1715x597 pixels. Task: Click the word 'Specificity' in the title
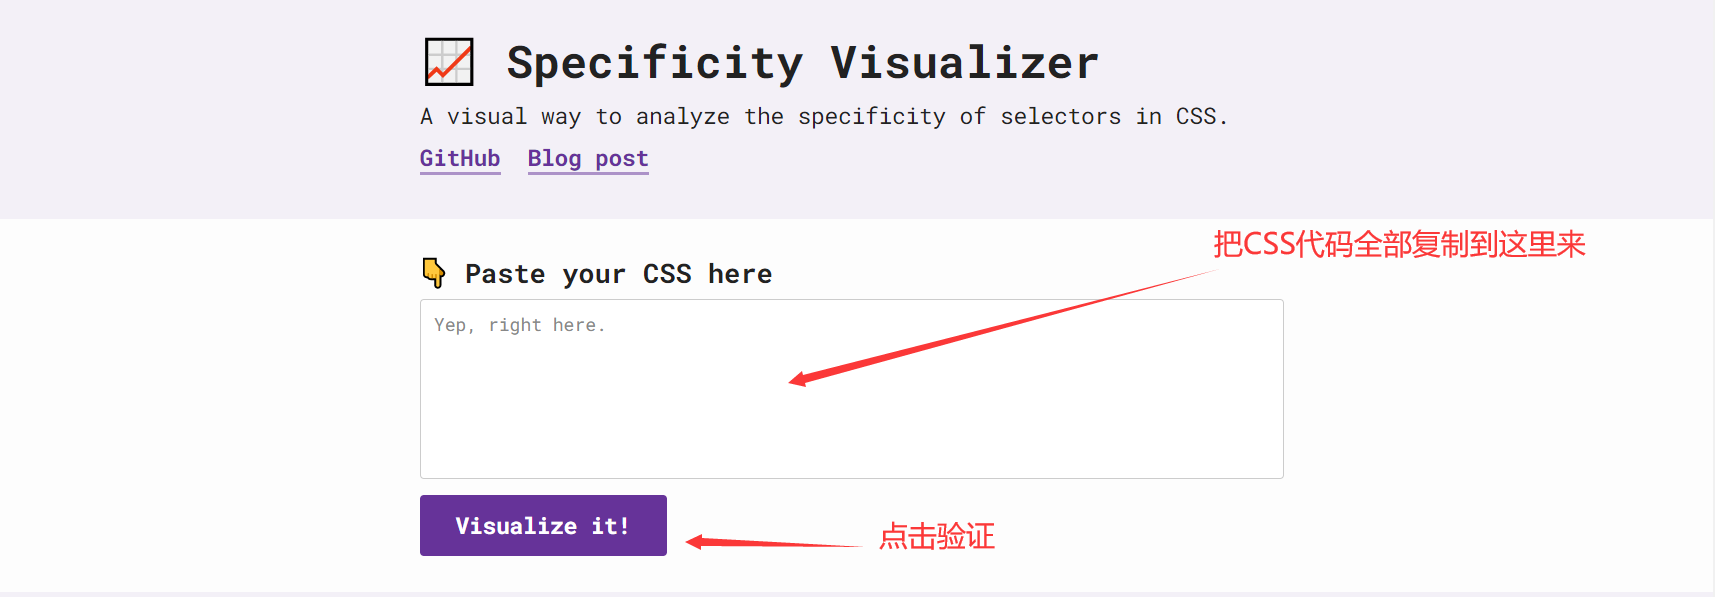tap(654, 63)
